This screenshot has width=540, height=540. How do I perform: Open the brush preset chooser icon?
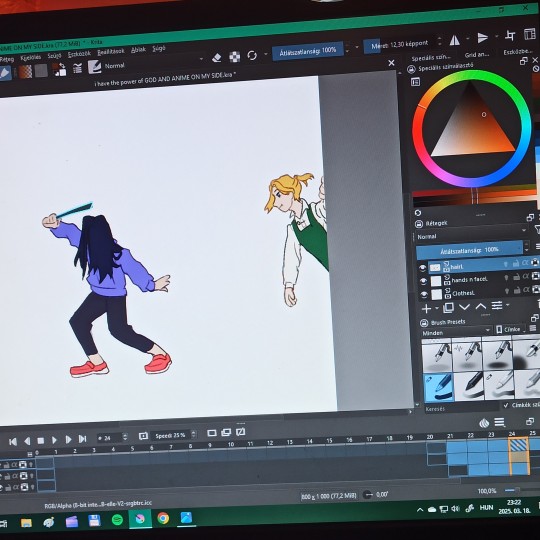(94, 67)
